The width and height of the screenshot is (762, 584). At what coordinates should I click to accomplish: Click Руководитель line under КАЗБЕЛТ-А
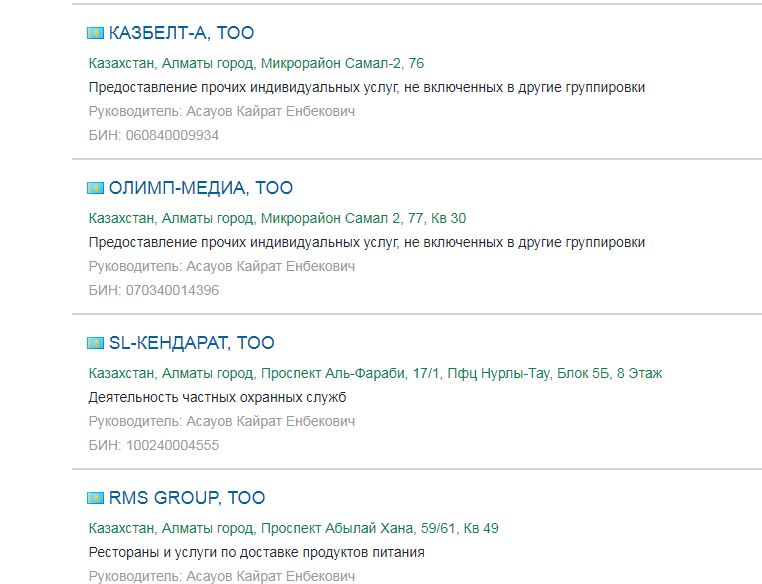tap(221, 111)
